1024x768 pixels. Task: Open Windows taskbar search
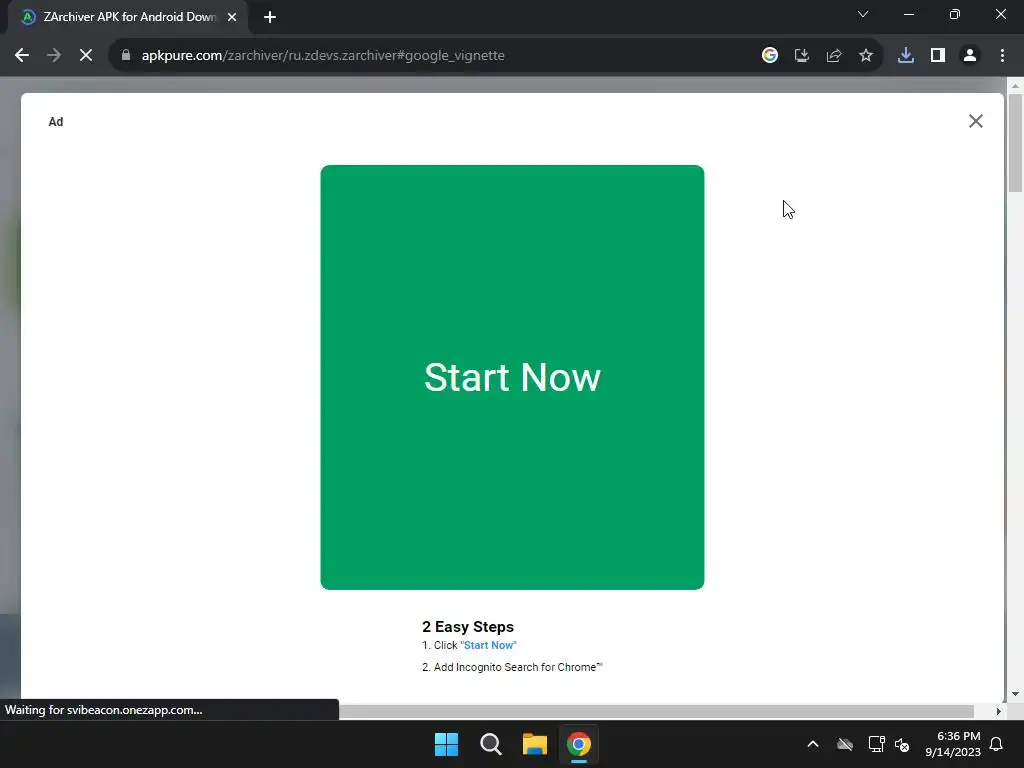click(x=490, y=744)
